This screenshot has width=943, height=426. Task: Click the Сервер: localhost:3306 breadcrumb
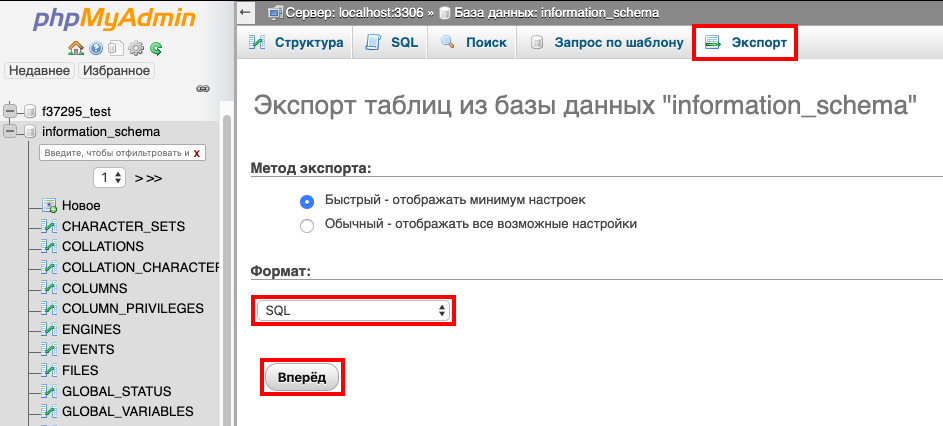tap(355, 12)
